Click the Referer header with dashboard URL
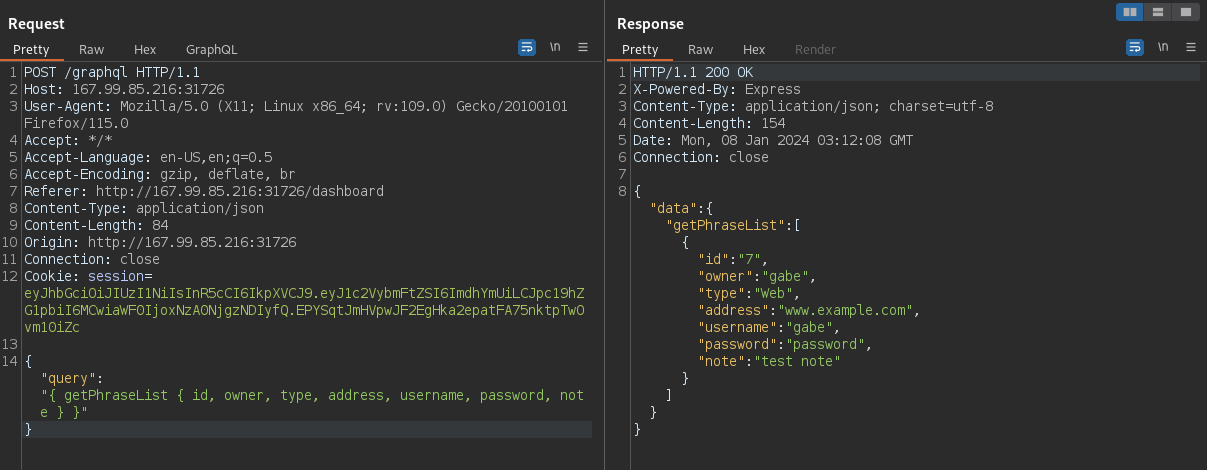Image resolution: width=1207 pixels, height=470 pixels. 204,191
